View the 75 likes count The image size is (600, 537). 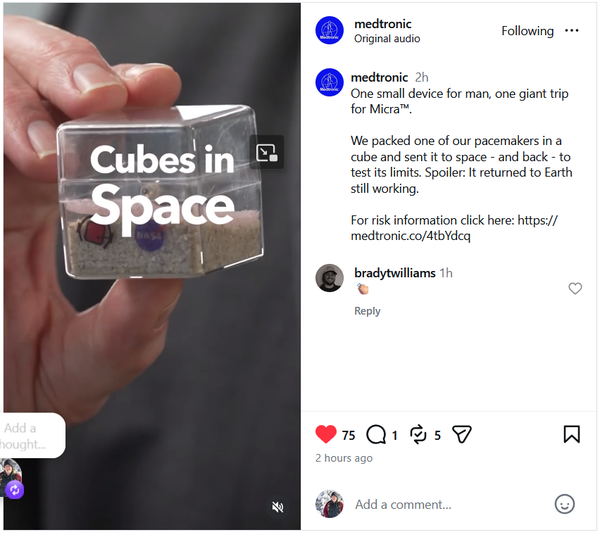click(348, 435)
